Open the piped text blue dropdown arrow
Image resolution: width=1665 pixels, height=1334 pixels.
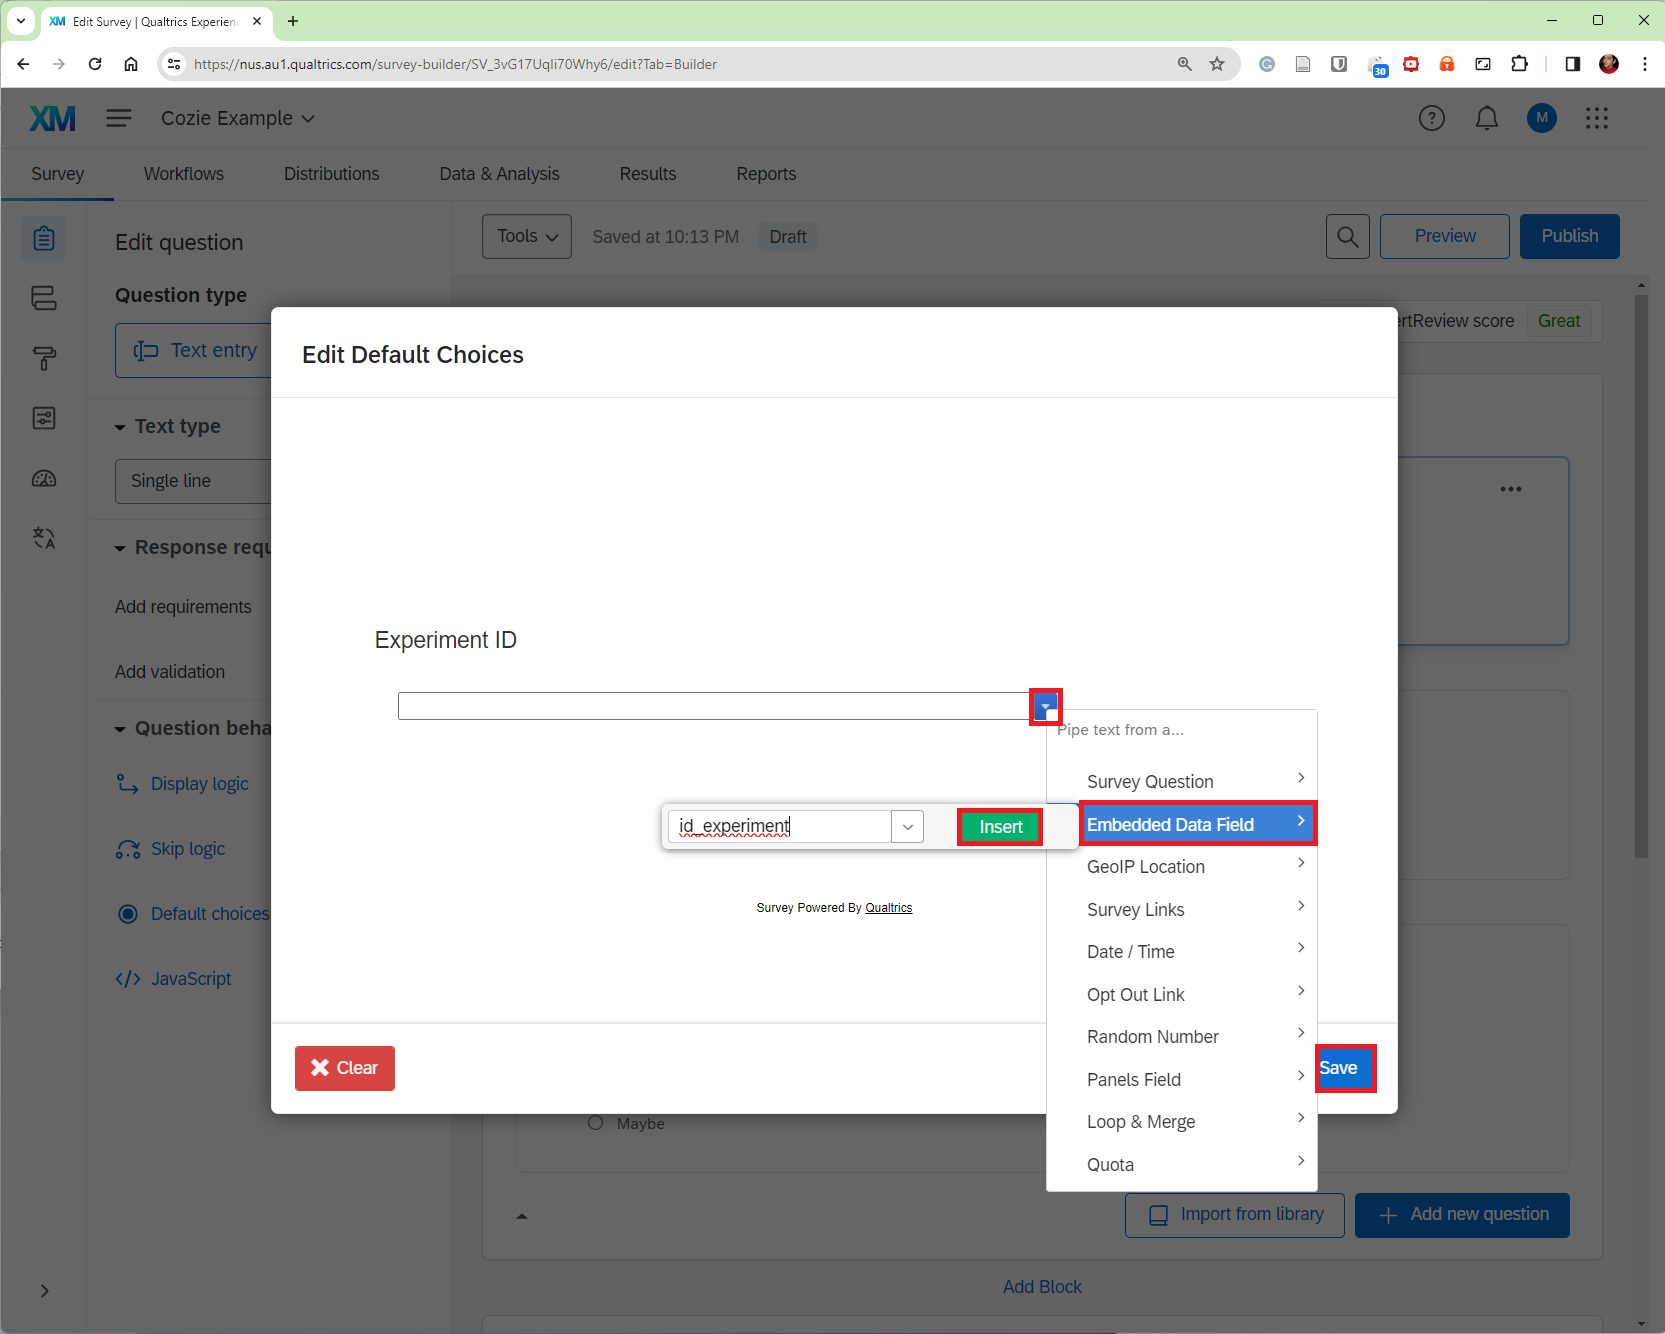[1045, 707]
